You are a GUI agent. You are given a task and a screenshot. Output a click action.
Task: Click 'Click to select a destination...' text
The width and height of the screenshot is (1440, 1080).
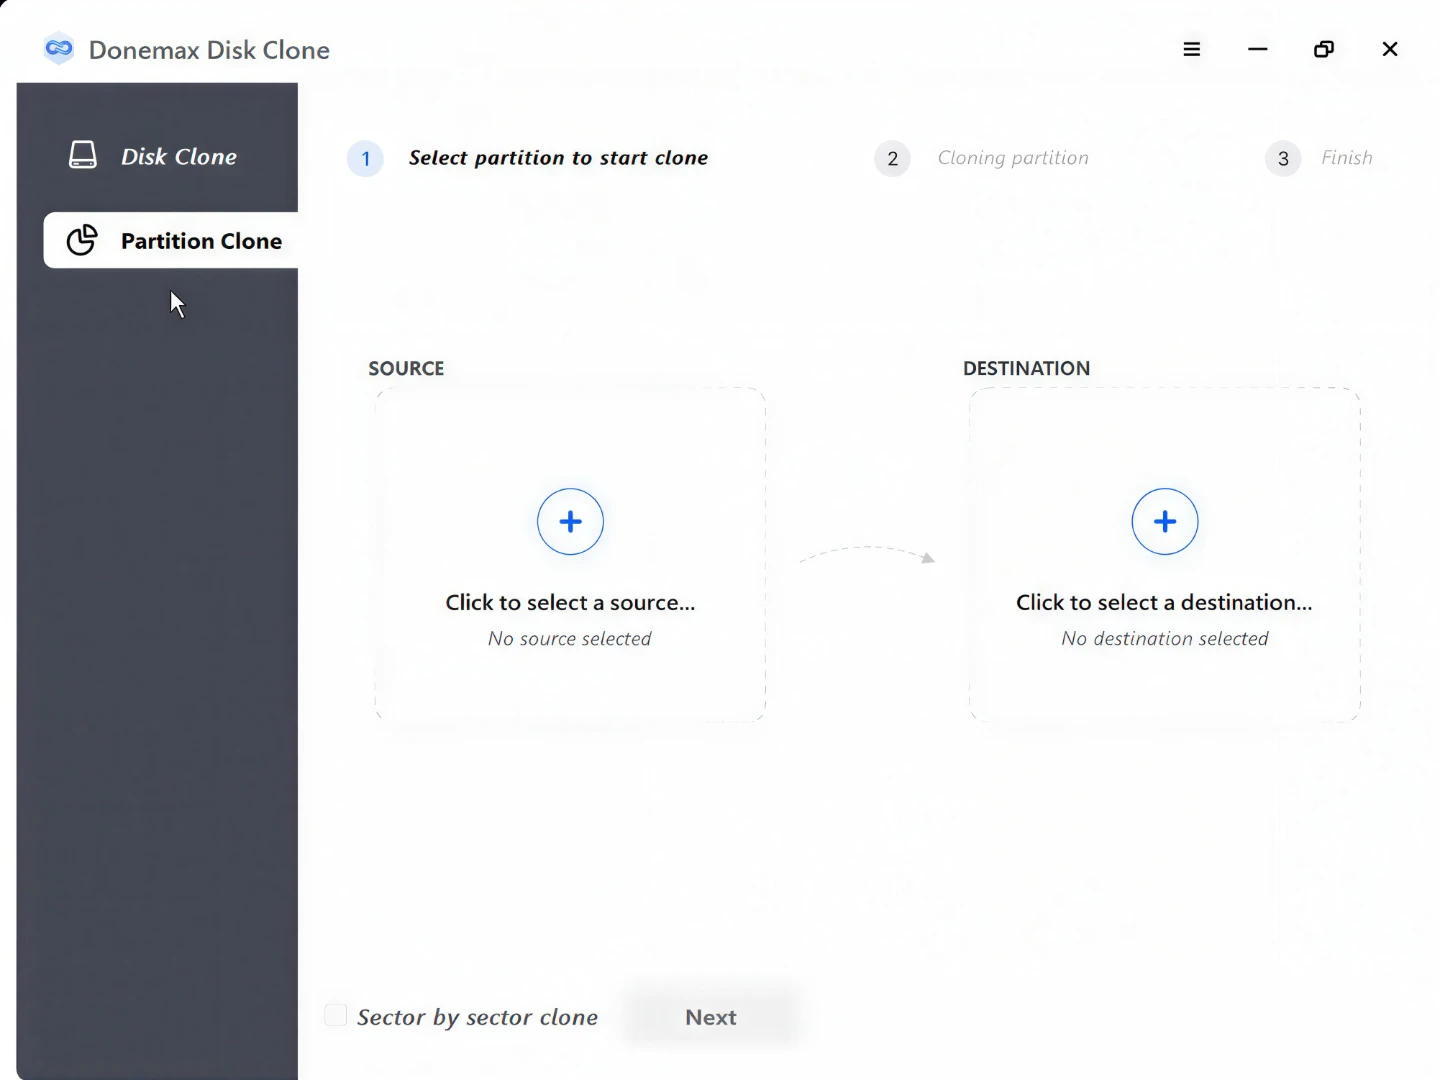[x=1164, y=602]
